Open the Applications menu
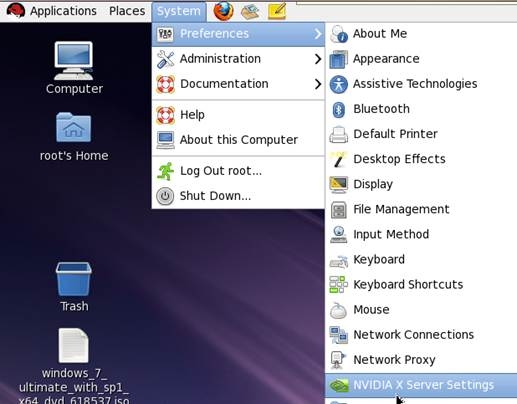The height and width of the screenshot is (404, 517). (x=63, y=11)
